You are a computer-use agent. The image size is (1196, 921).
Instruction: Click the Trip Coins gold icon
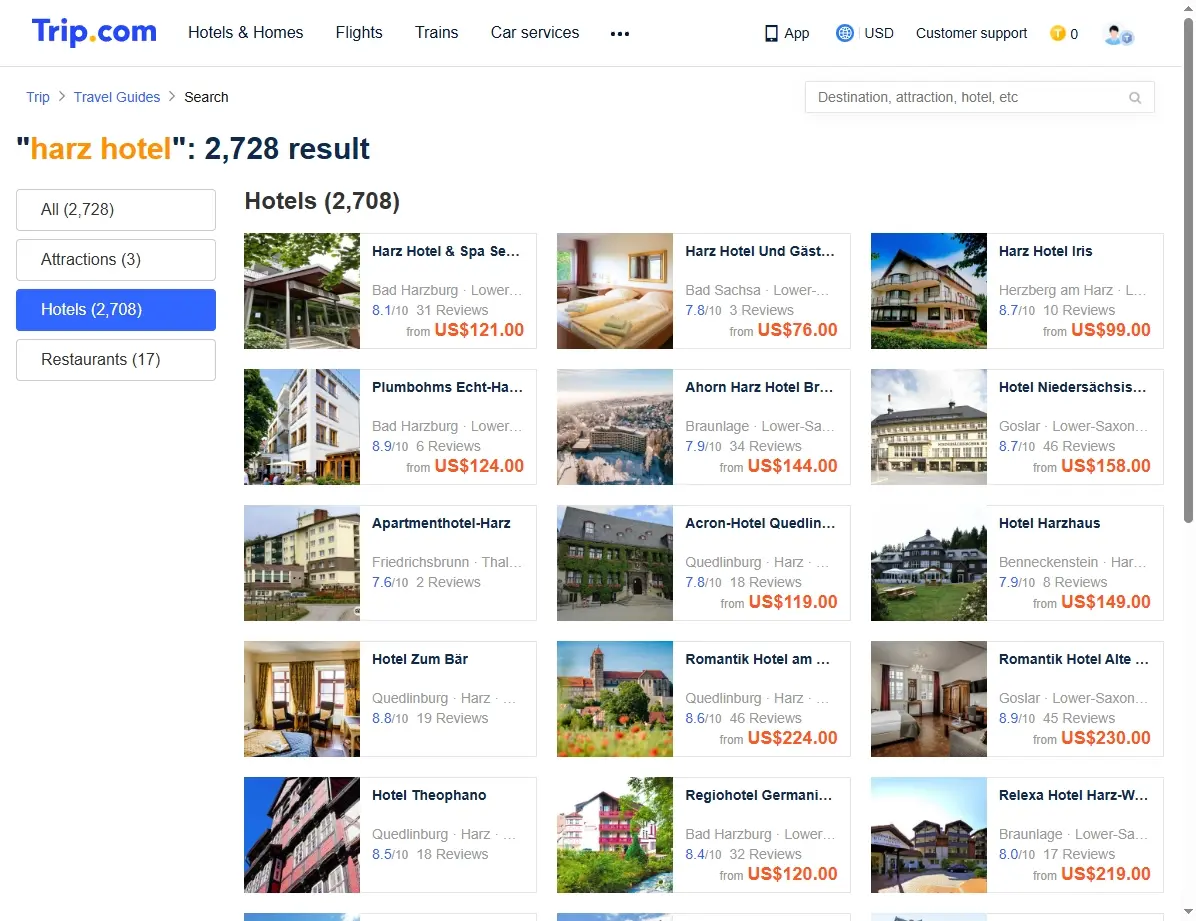pos(1057,33)
